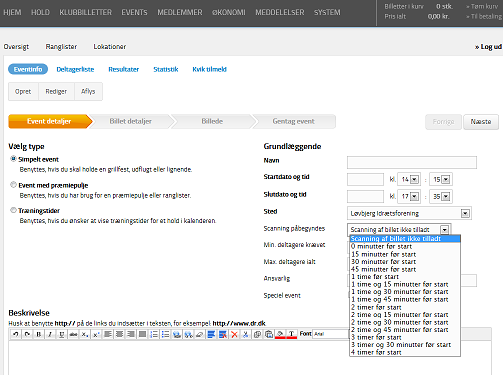Open the Font selector dropdown
This screenshot has width=503, height=375.
click(x=330, y=334)
